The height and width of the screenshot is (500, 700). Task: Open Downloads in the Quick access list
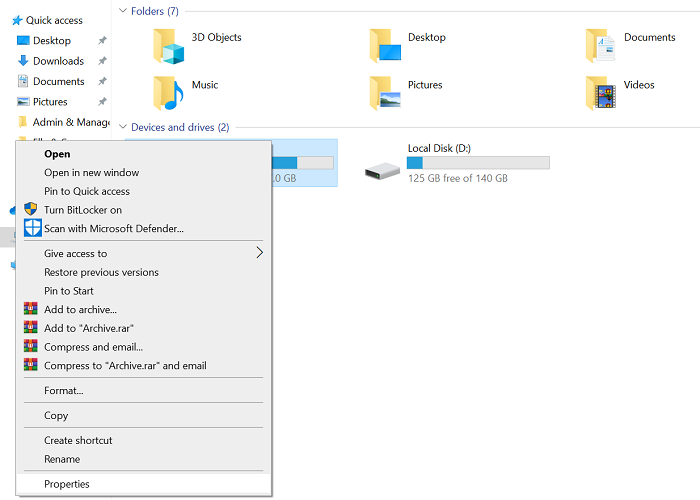pyautogui.click(x=58, y=61)
